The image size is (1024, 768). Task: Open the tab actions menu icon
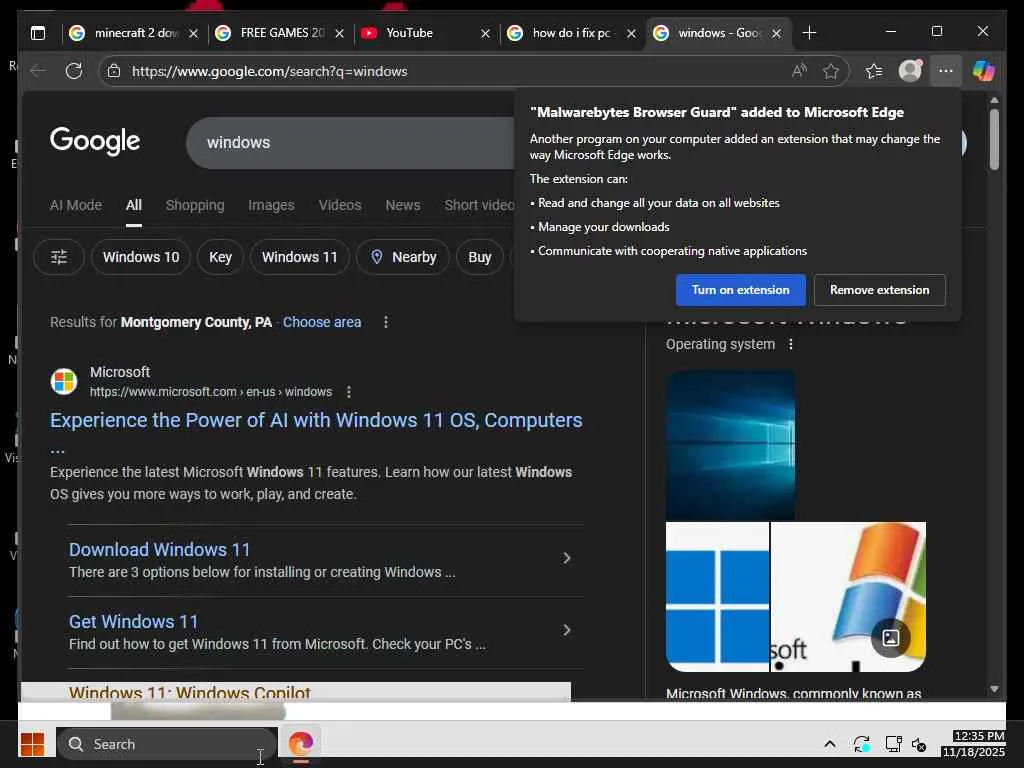(x=38, y=33)
